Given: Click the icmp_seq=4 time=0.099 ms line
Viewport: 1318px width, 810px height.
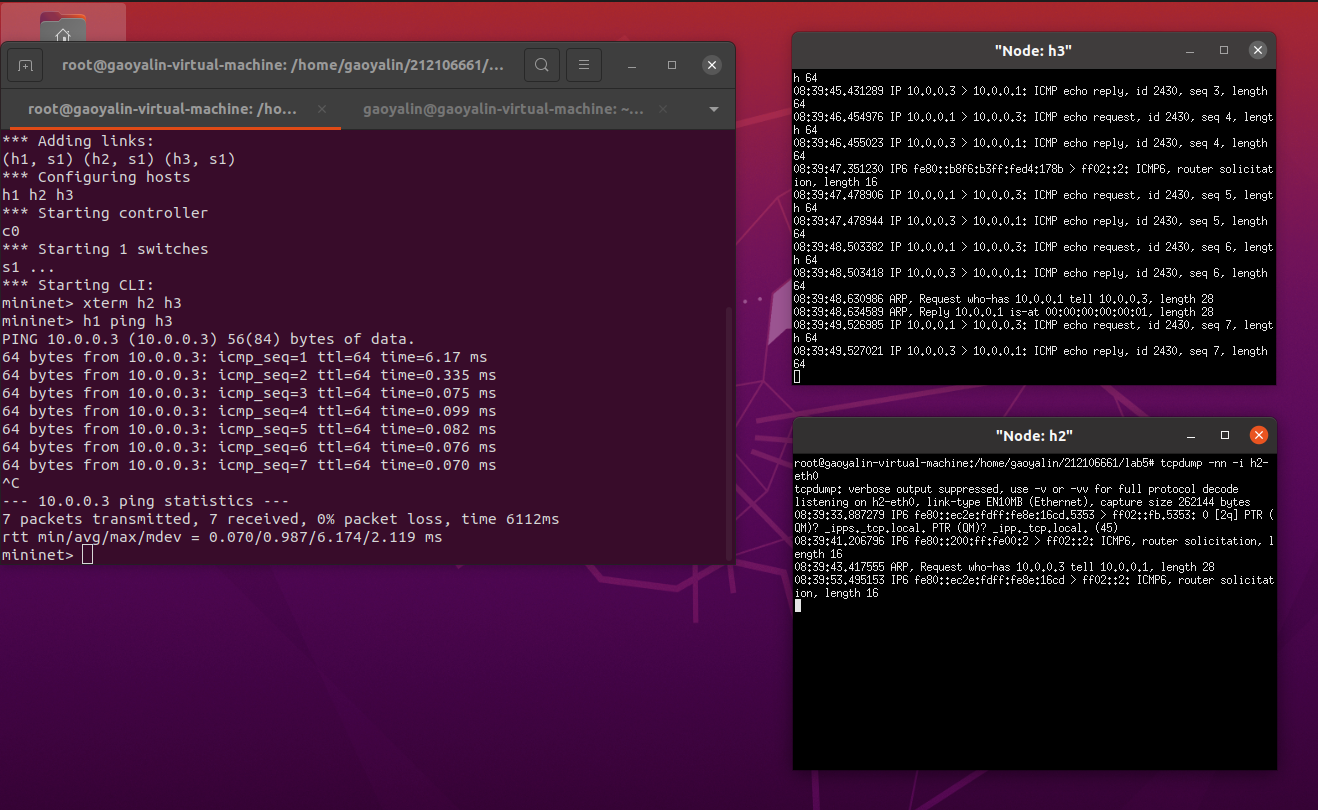Looking at the screenshot, I should coord(249,411).
